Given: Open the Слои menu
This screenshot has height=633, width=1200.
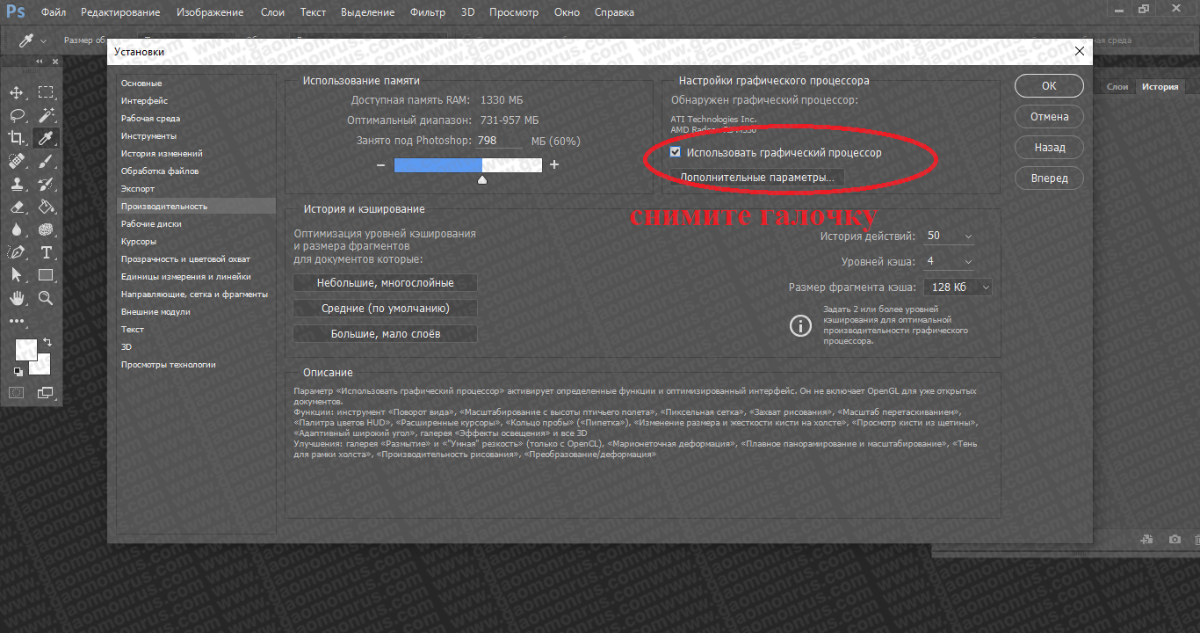Looking at the screenshot, I should (272, 13).
